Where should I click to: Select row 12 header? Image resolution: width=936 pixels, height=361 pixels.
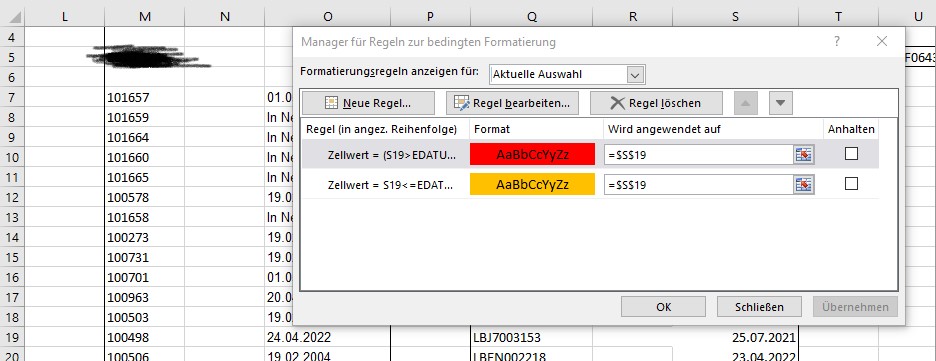(x=13, y=197)
